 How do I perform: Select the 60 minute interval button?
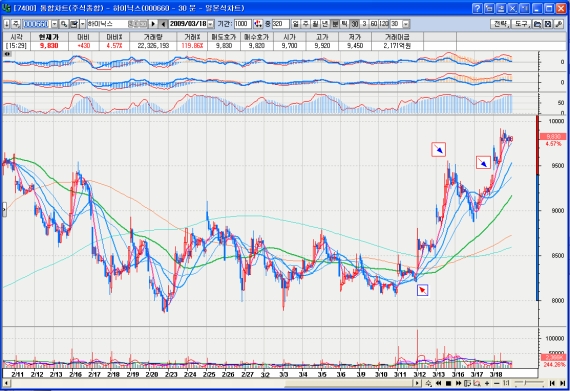point(374,24)
